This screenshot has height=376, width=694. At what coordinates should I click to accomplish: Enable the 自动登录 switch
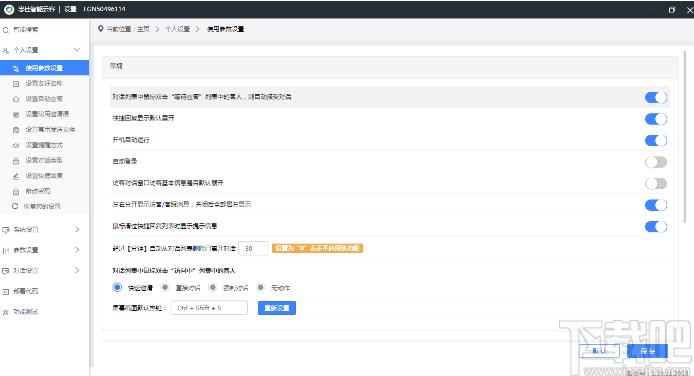pos(655,162)
